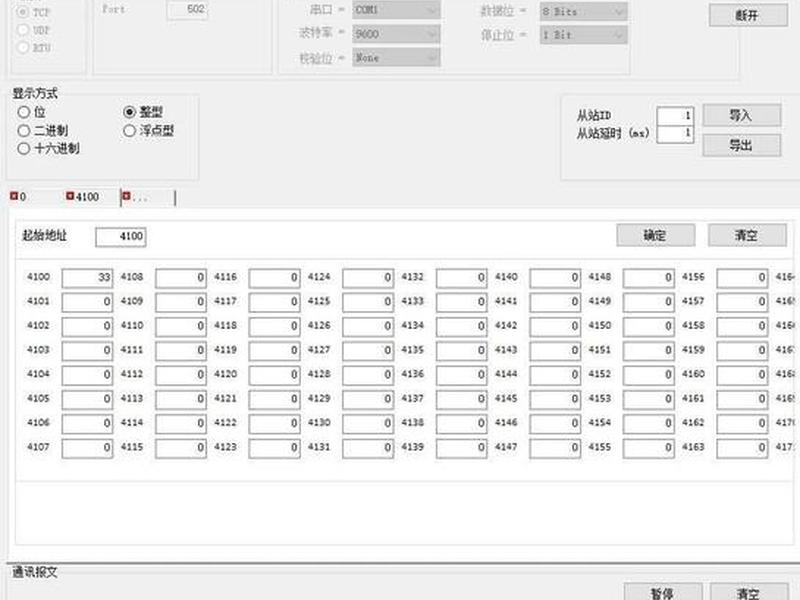Click the address label 4129

pos(319,398)
